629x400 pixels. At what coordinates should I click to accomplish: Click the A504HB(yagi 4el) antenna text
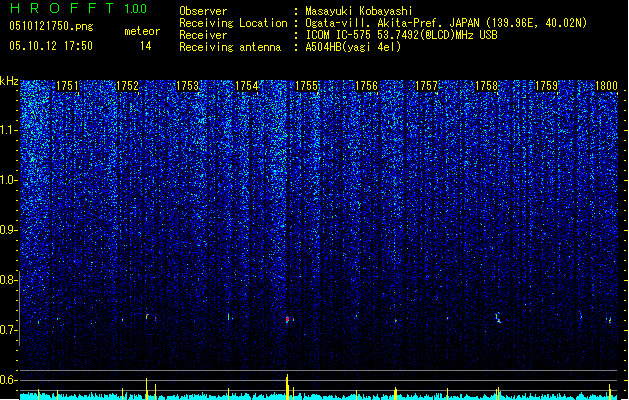tap(353, 47)
